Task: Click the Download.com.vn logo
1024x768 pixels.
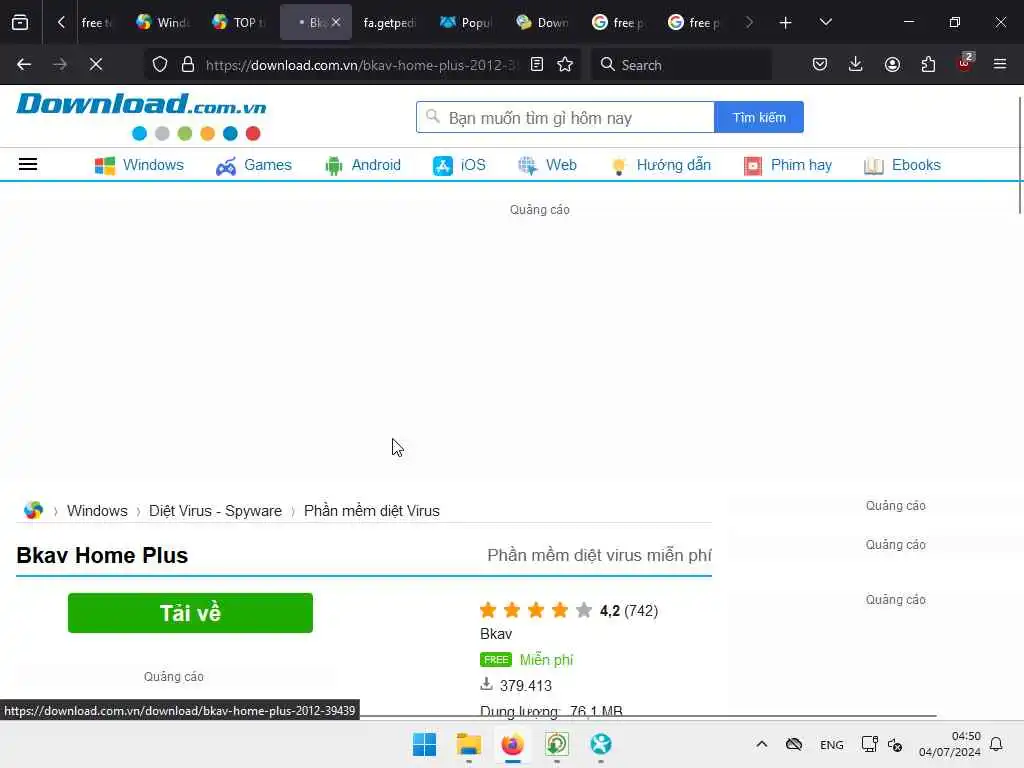Action: (x=141, y=116)
